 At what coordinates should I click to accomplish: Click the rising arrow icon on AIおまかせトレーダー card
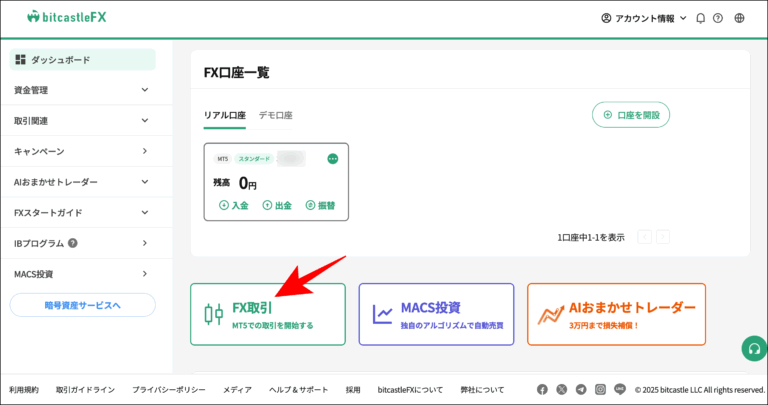point(551,314)
